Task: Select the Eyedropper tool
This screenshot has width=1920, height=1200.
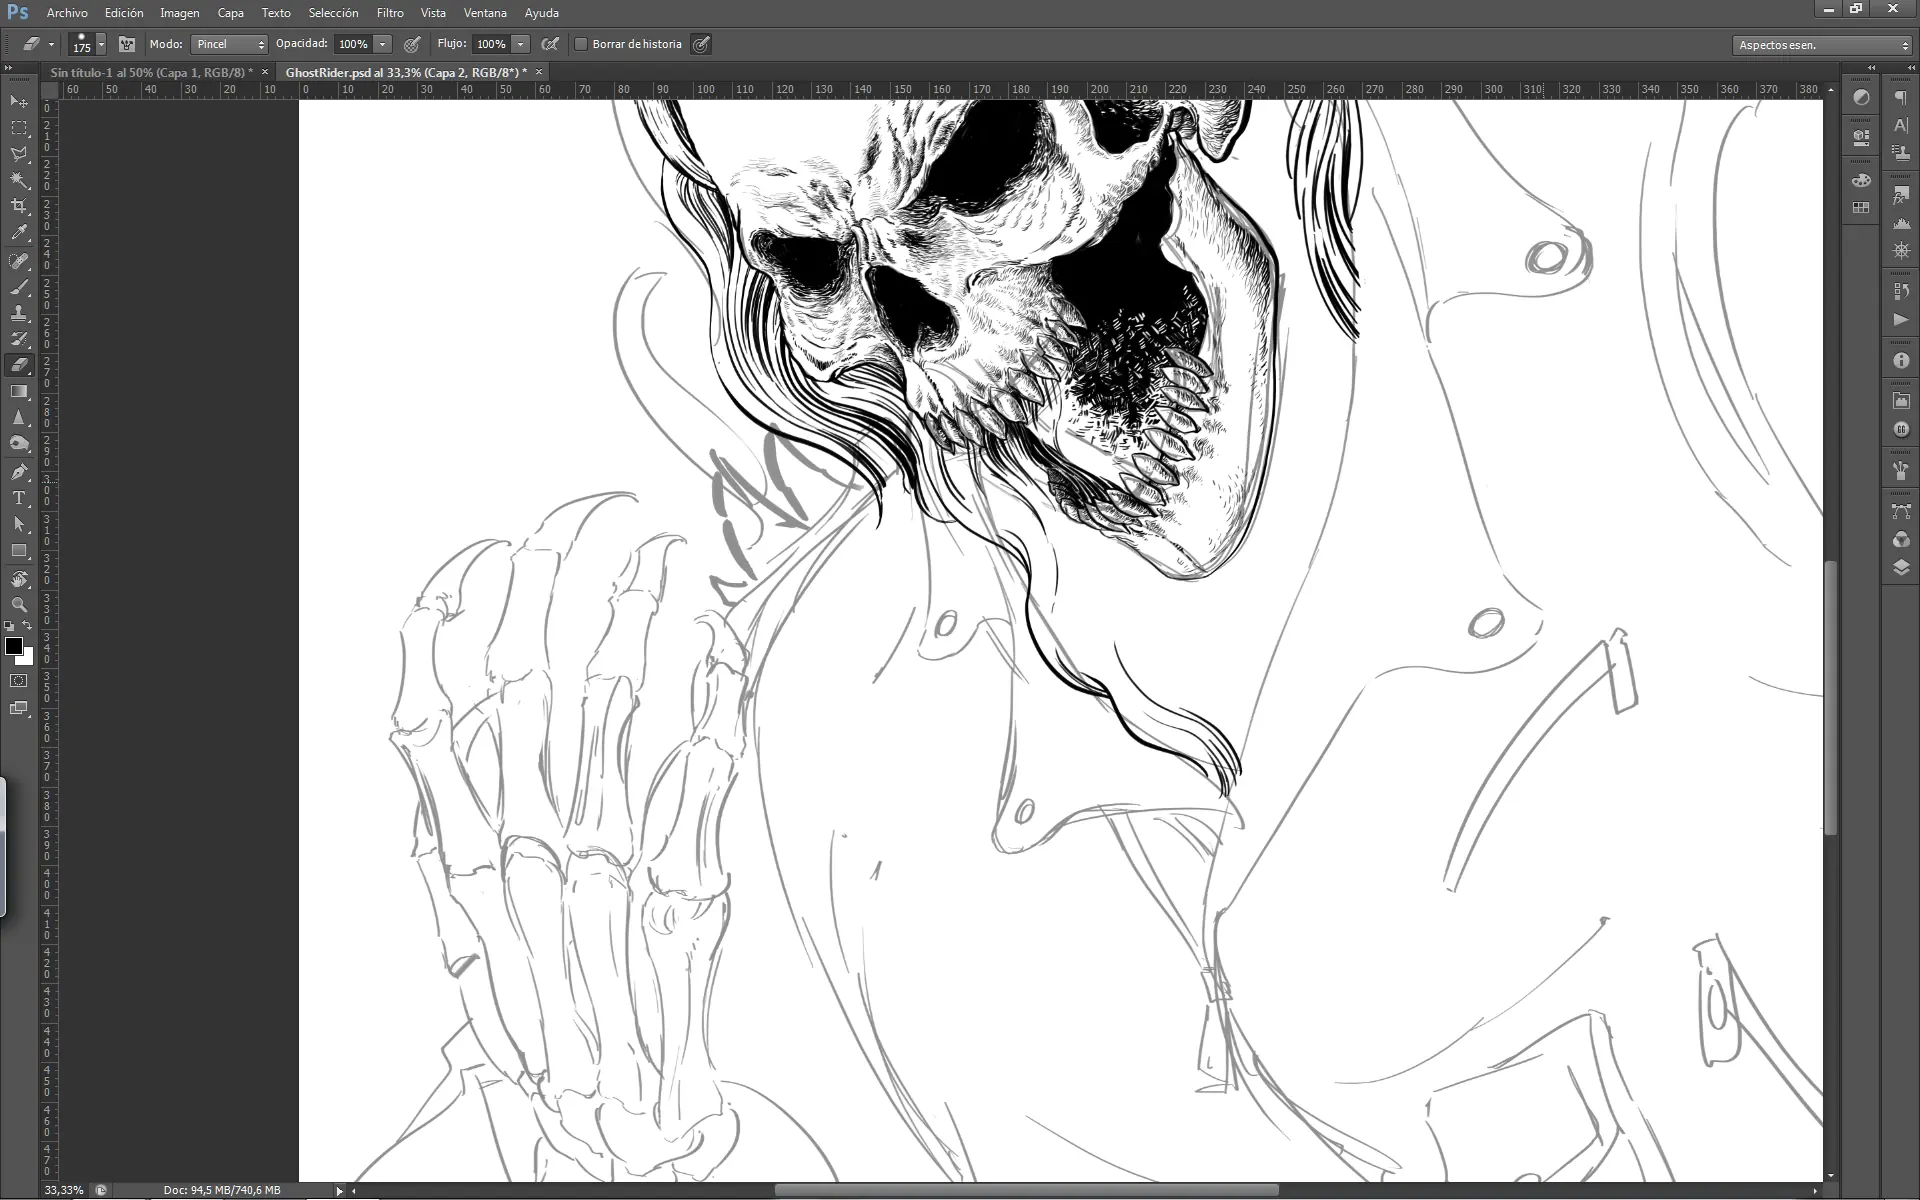Action: [19, 232]
